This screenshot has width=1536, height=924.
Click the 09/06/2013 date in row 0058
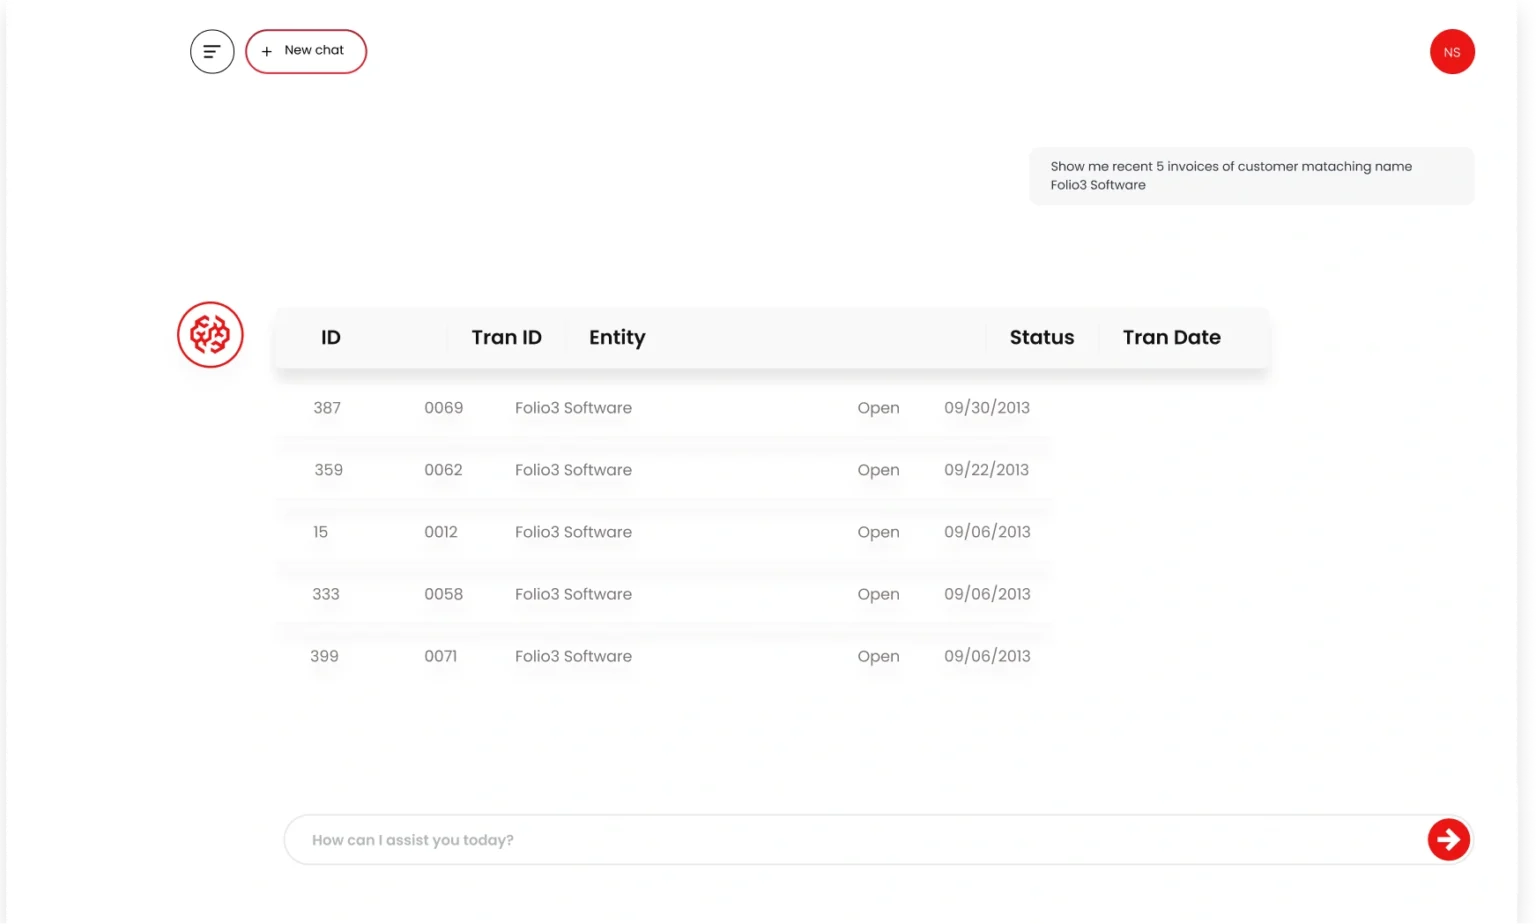tap(987, 594)
